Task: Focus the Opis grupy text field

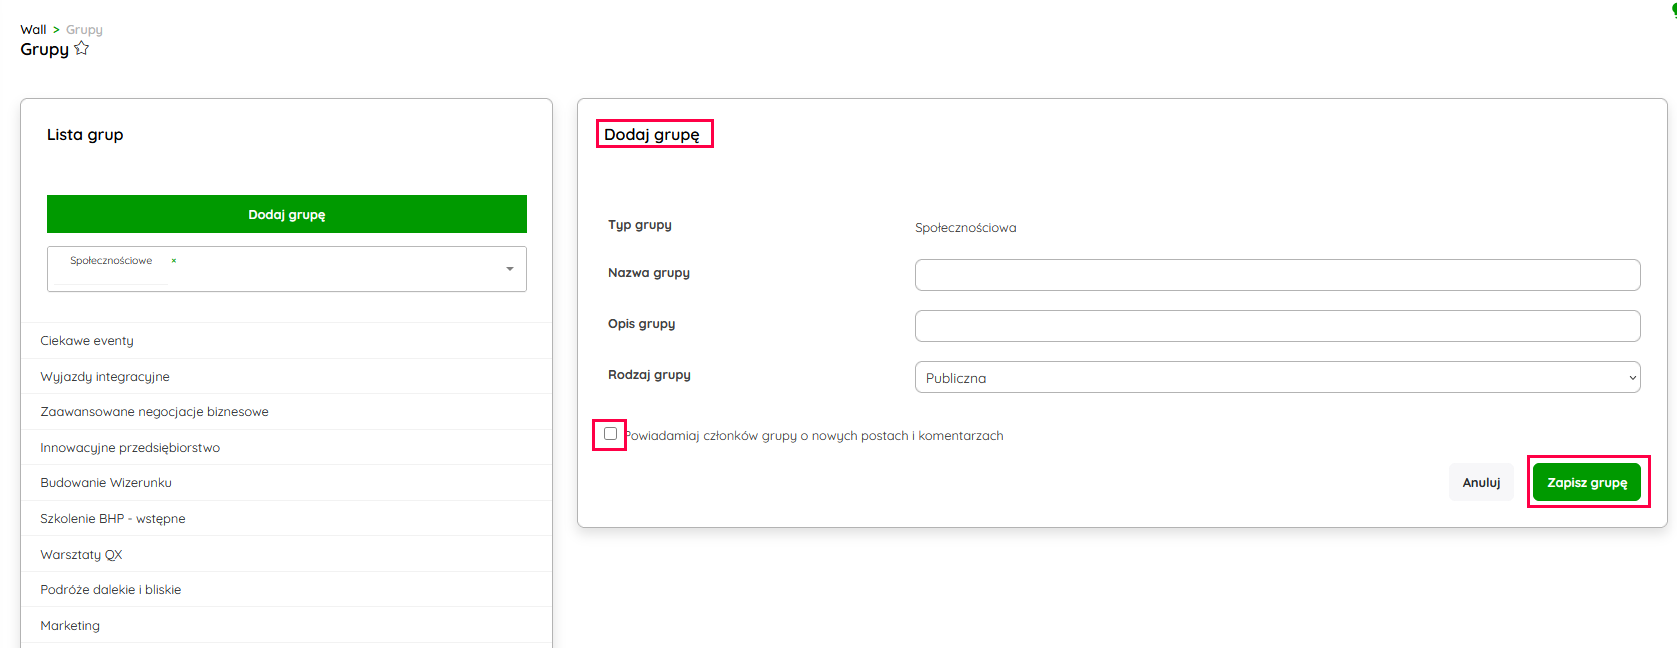Action: [x=1276, y=326]
